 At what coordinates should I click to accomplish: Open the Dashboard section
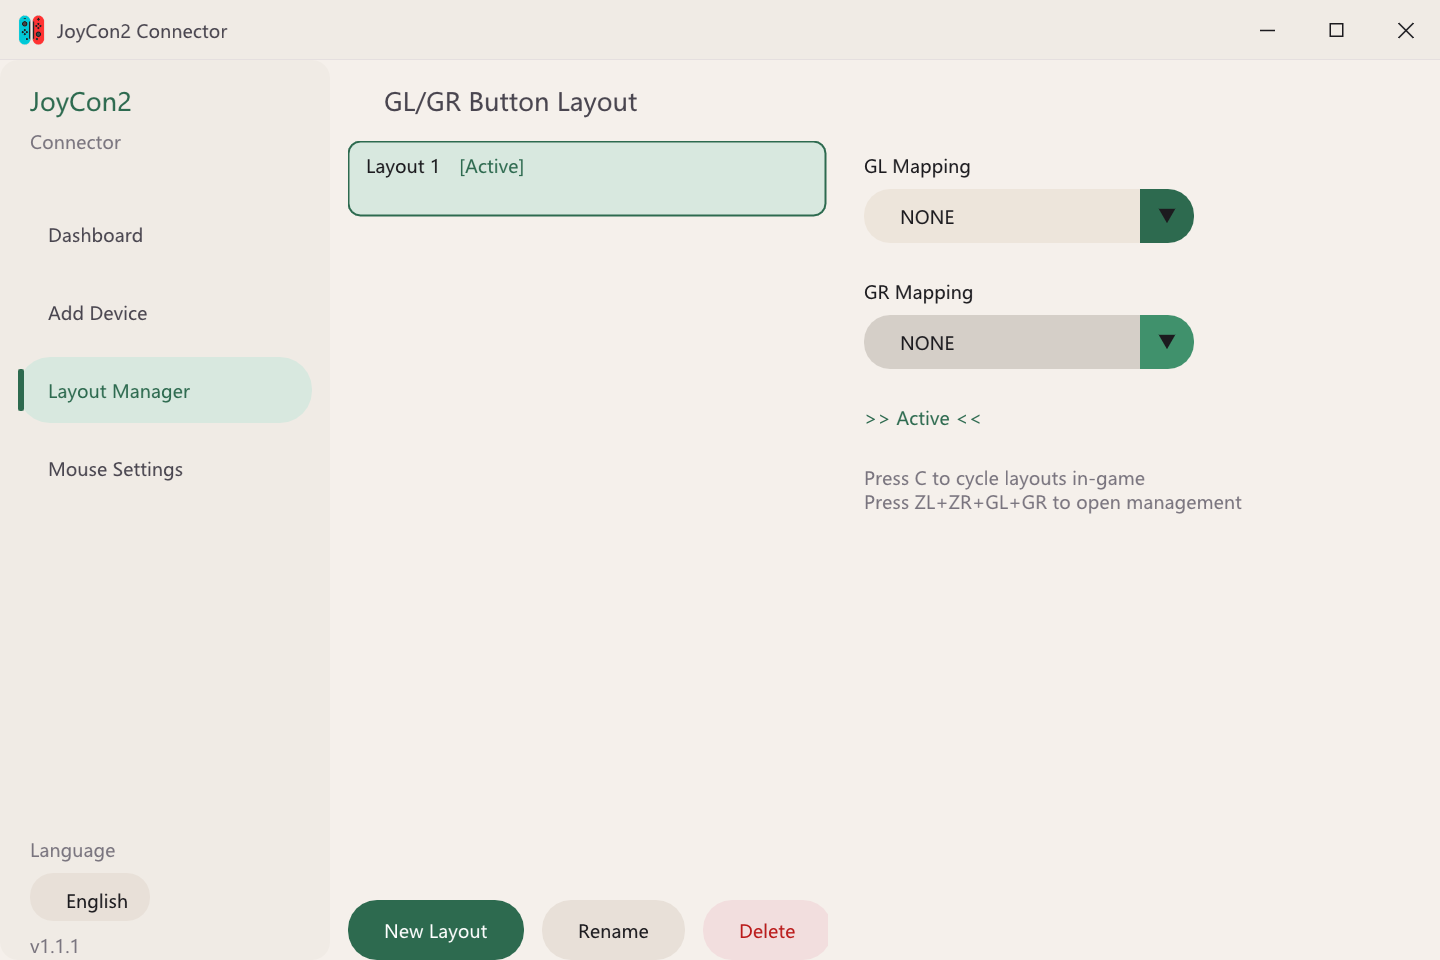click(x=95, y=235)
